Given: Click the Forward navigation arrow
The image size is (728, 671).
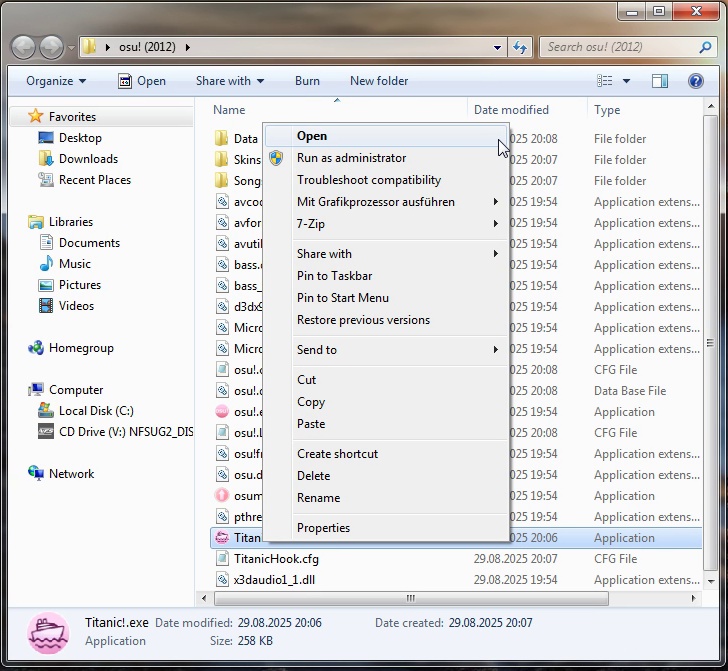Looking at the screenshot, I should pos(51,47).
